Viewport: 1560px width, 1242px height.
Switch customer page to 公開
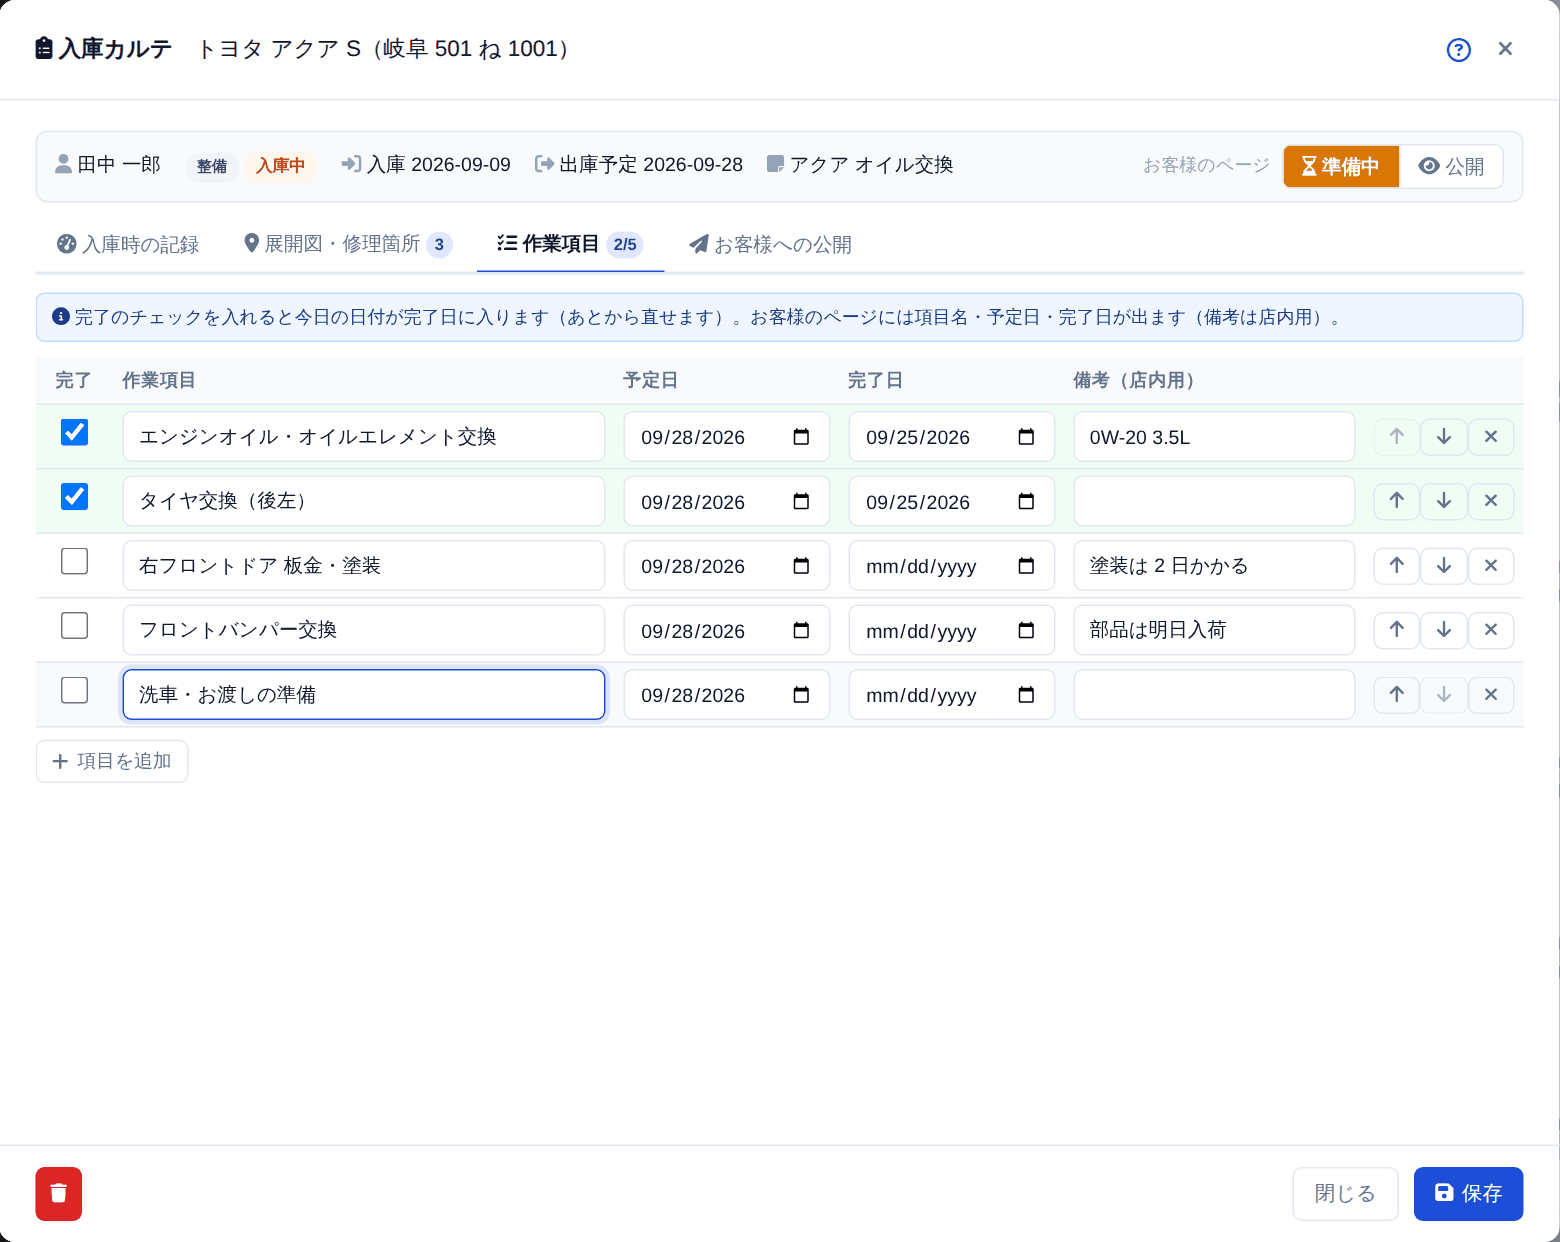[1451, 166]
